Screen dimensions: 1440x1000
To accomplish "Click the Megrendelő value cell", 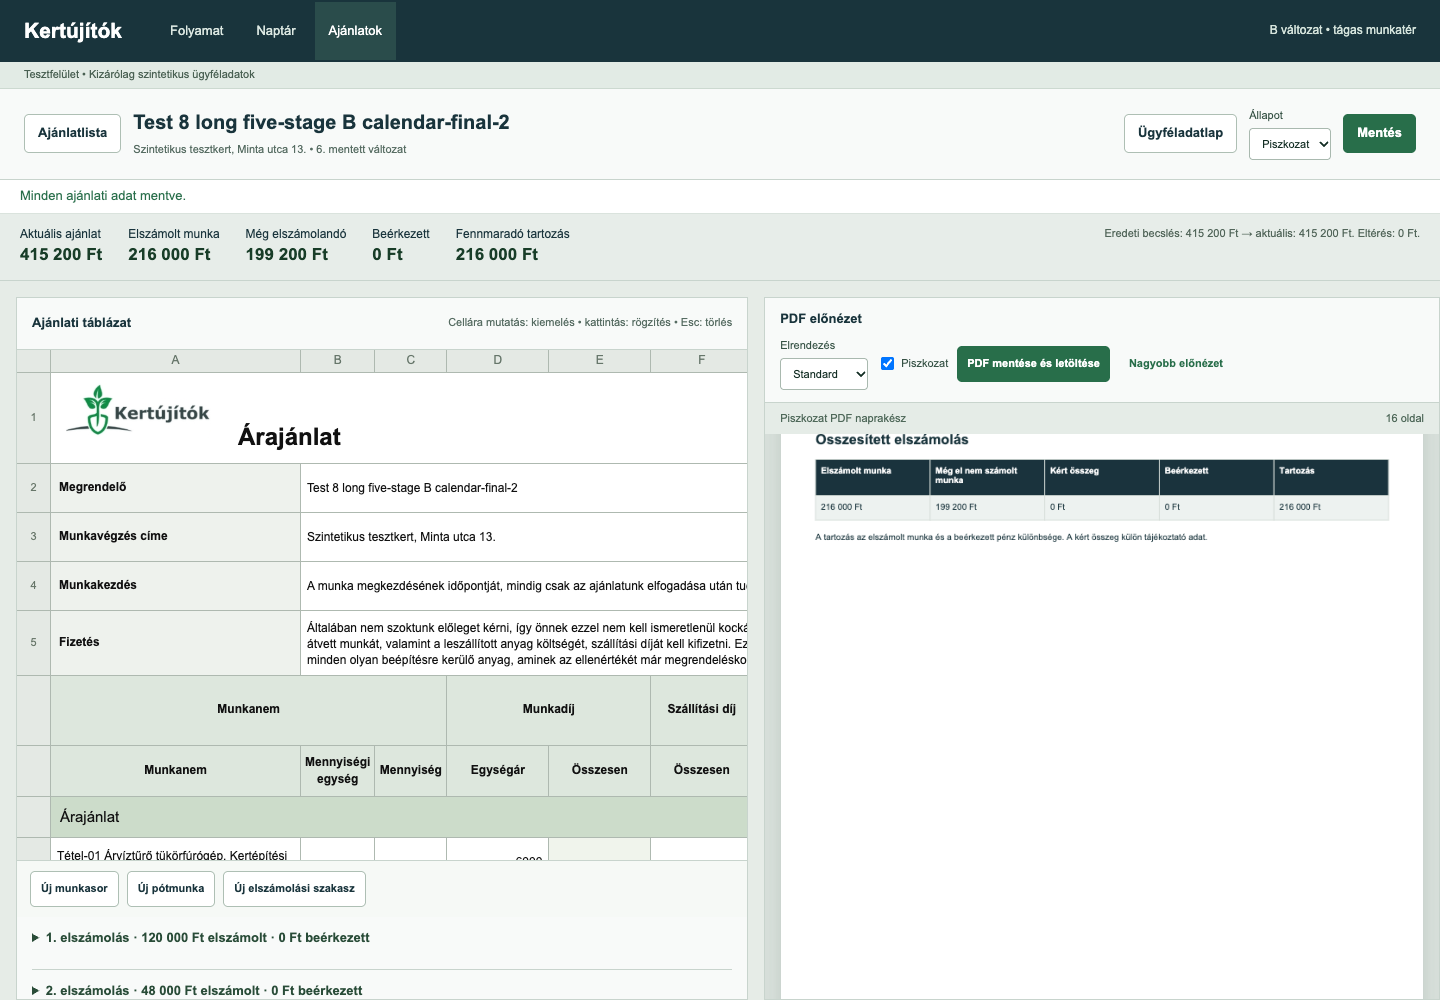I will point(524,488).
